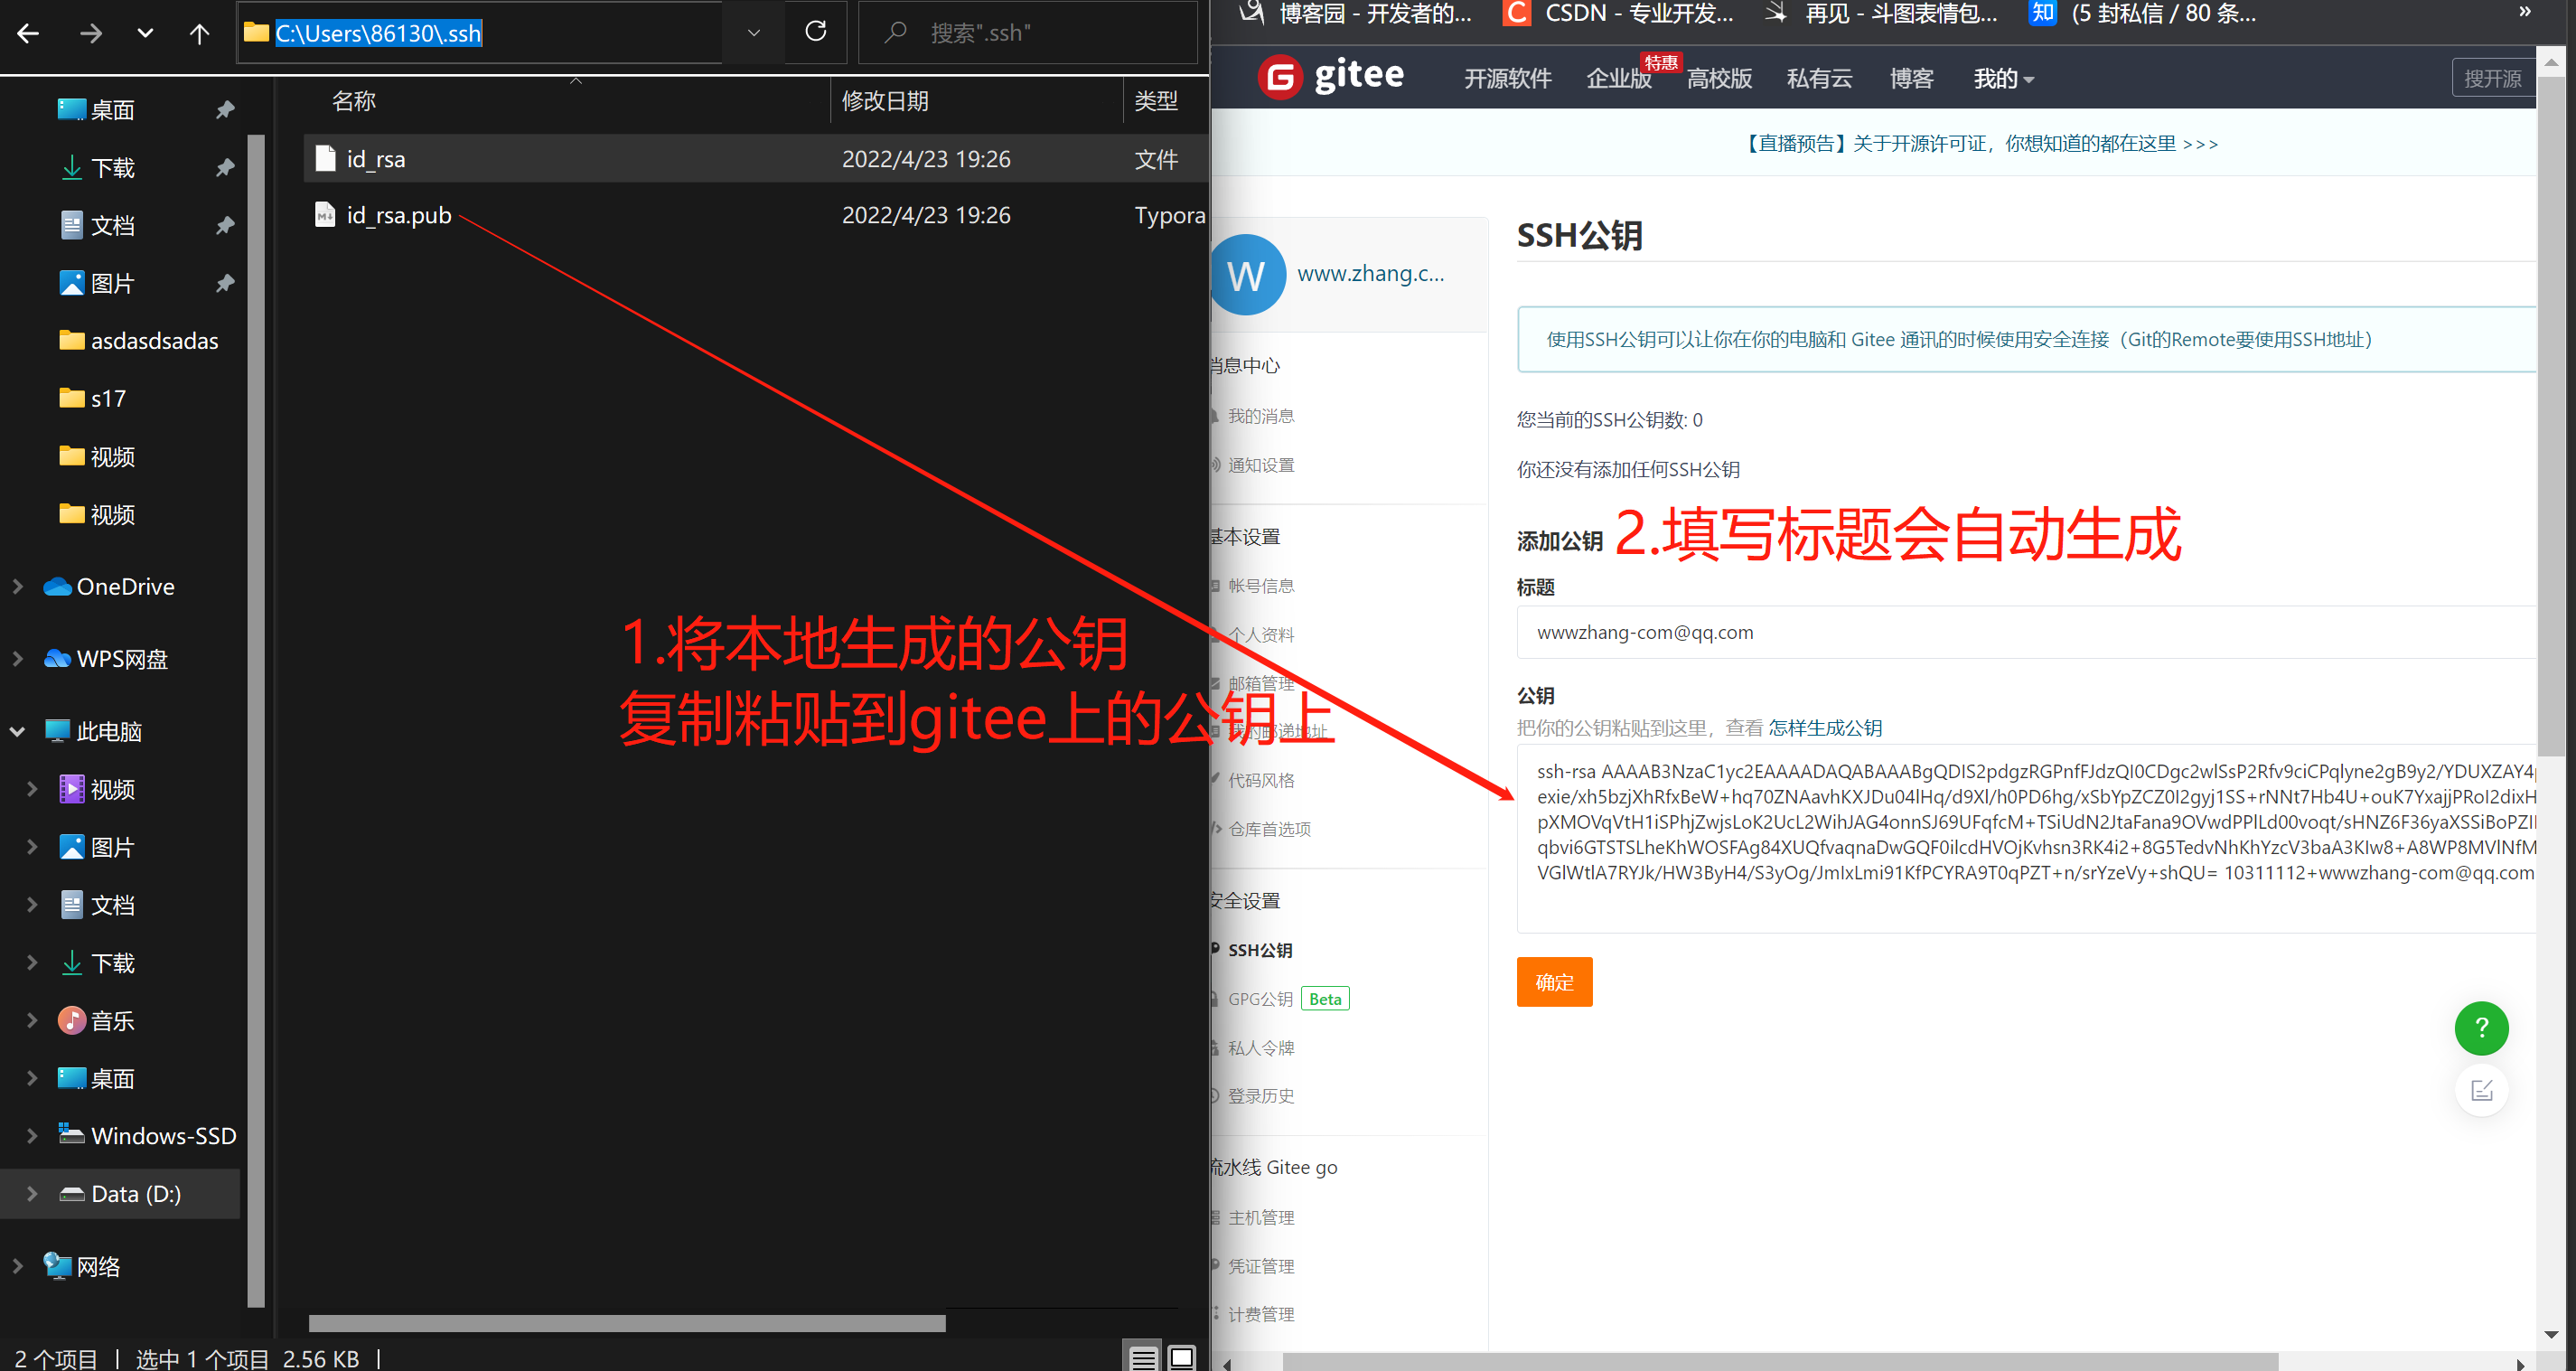Select the 音乐 library icon

pos(71,1021)
